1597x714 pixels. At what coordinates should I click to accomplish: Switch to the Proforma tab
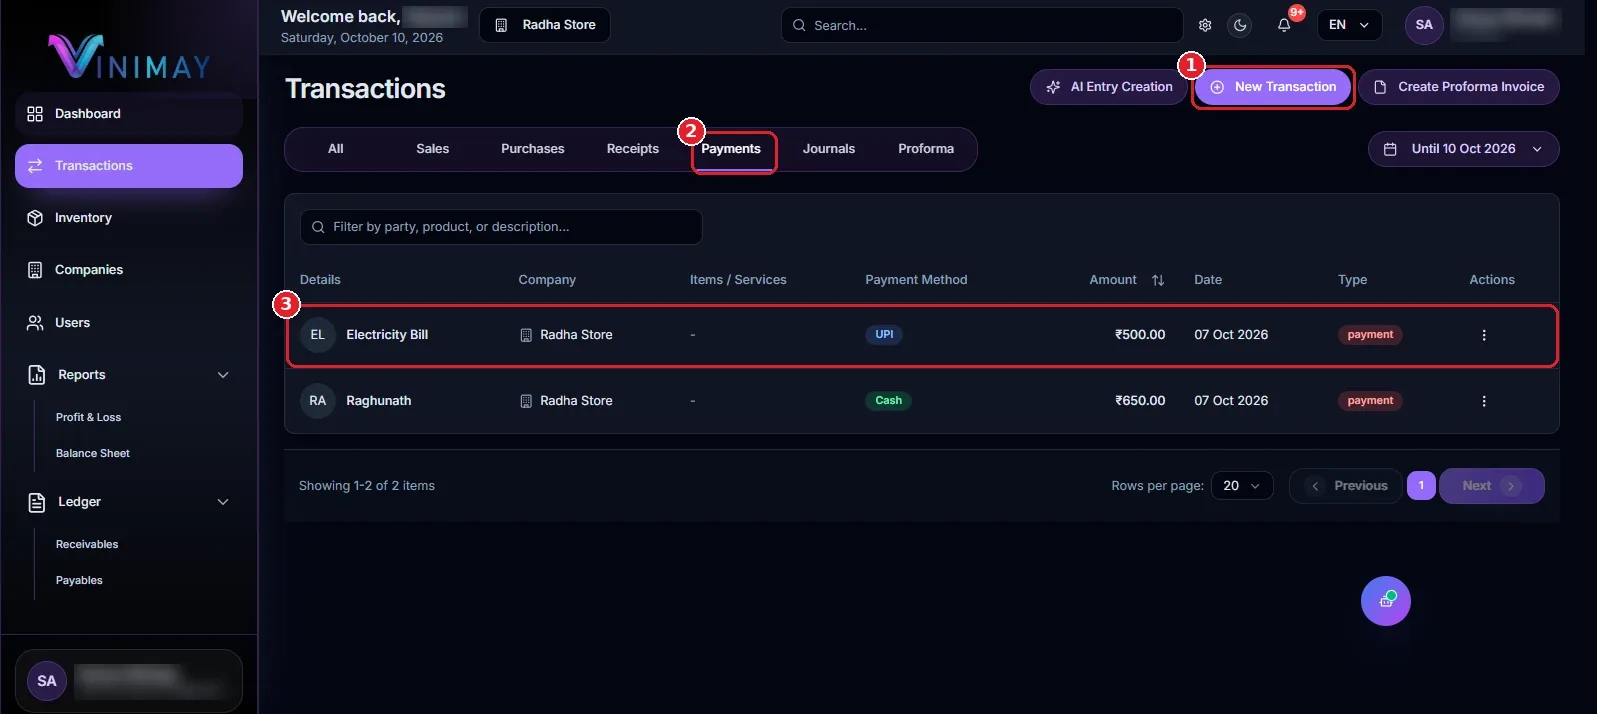pos(926,149)
